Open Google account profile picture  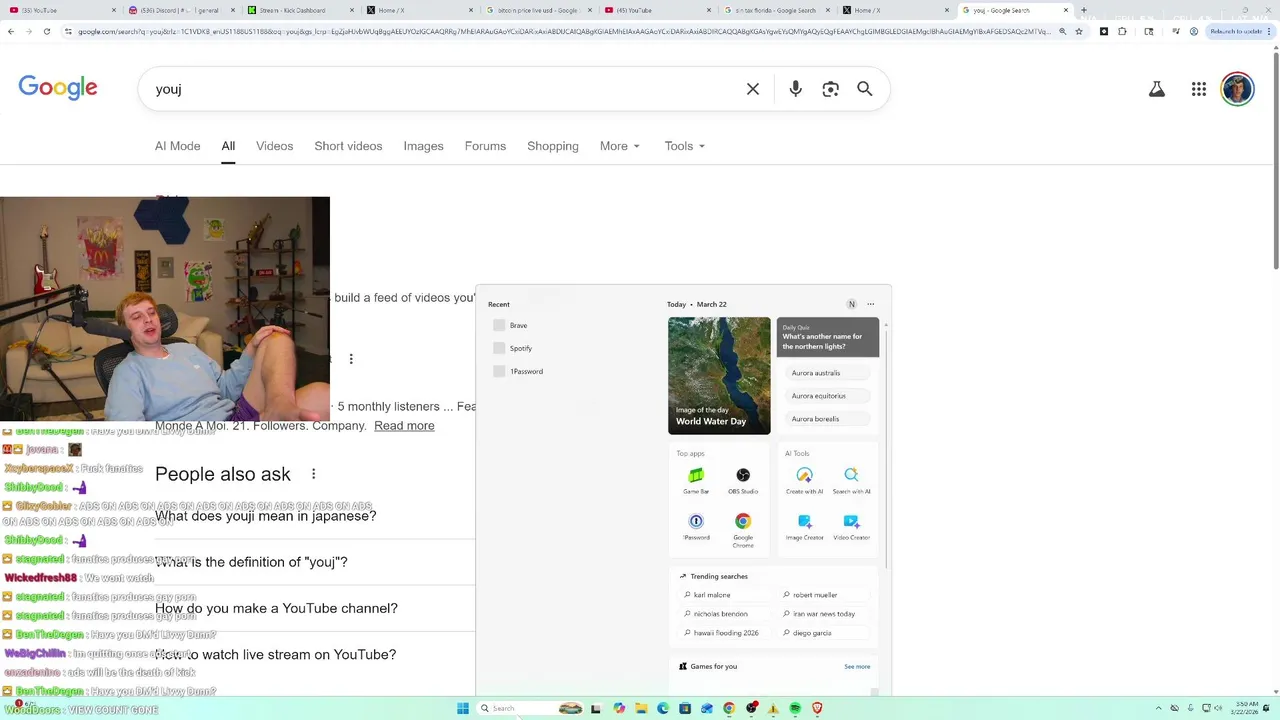pyautogui.click(x=1237, y=89)
